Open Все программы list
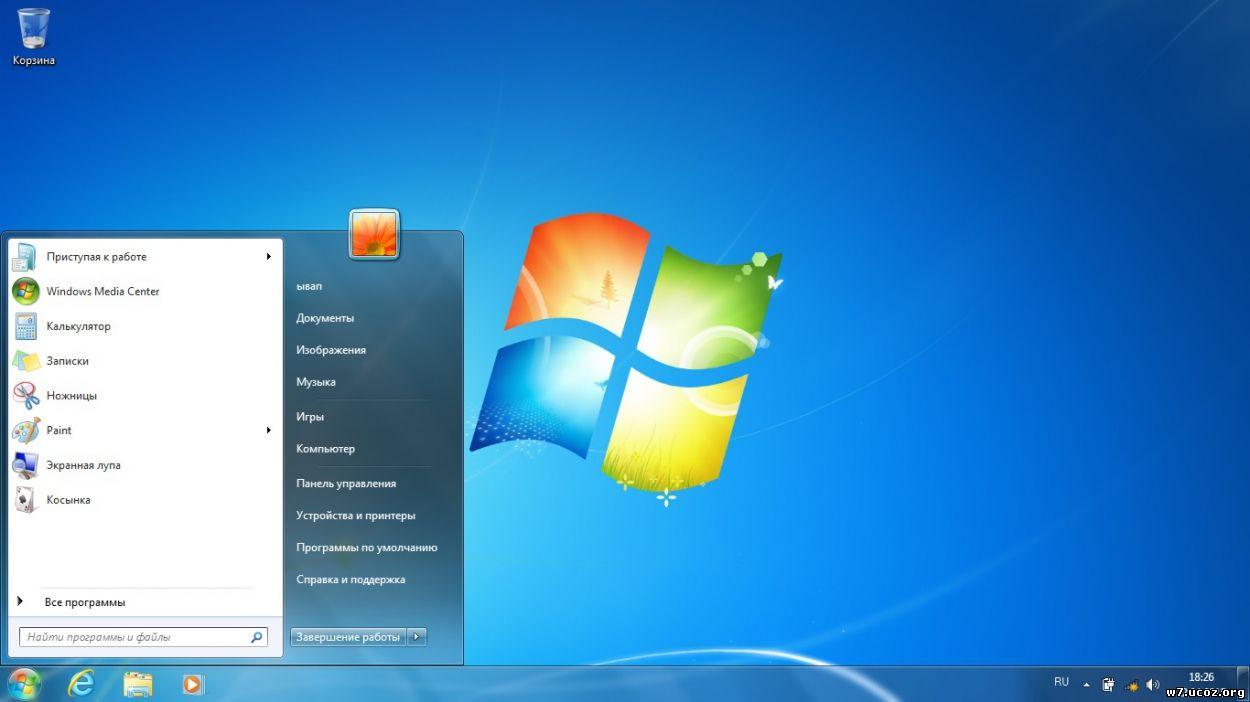Screen dimensions: 1250x702 [x=85, y=601]
